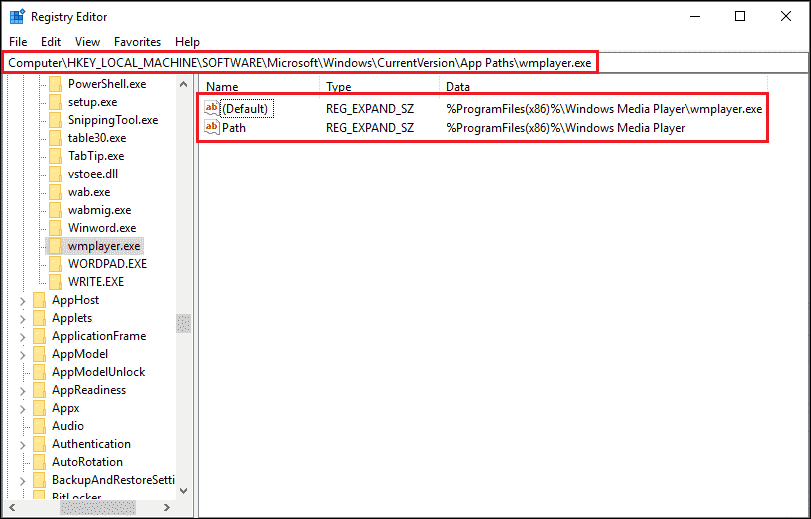811x519 pixels.
Task: Click the tree horizontal scroll right arrow
Action: click(167, 508)
